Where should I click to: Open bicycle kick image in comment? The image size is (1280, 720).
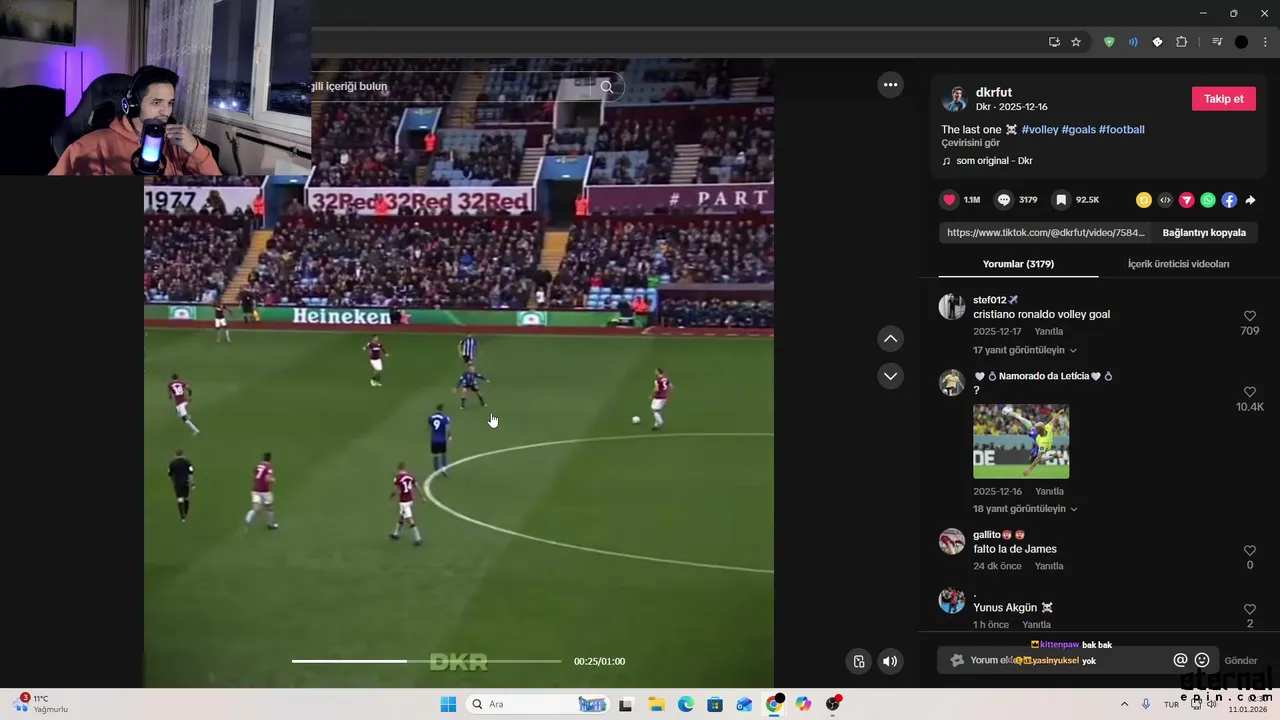[1021, 441]
